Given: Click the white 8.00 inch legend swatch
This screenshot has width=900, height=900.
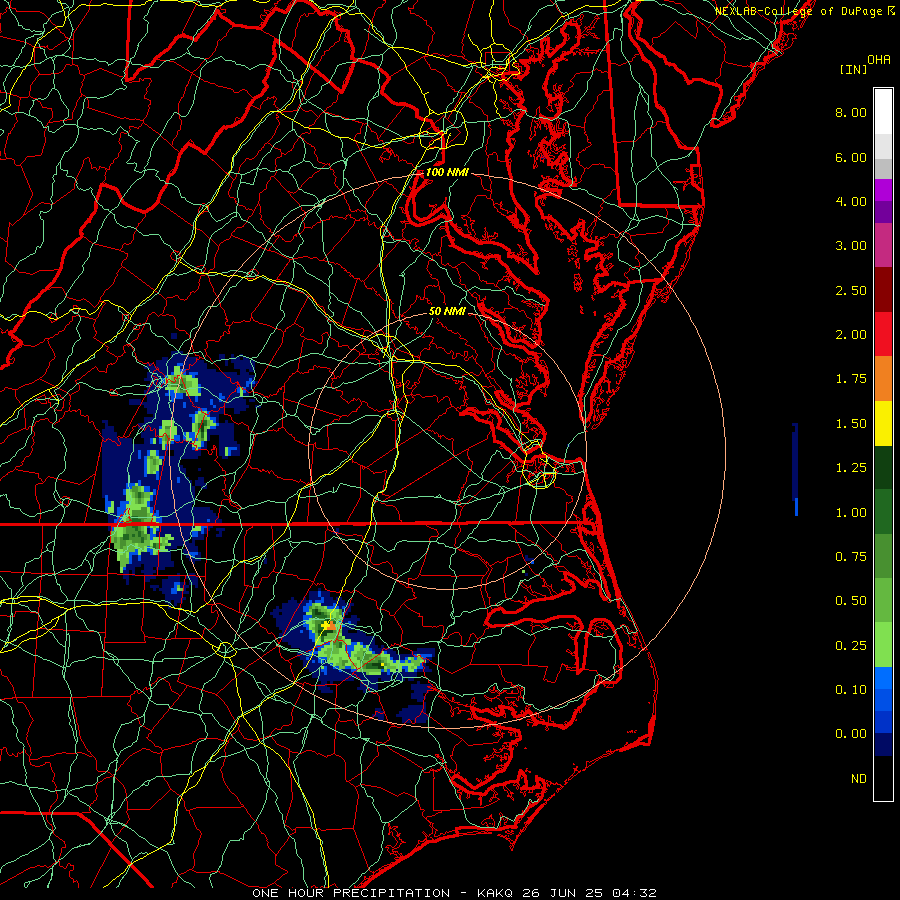Looking at the screenshot, I should (x=883, y=112).
